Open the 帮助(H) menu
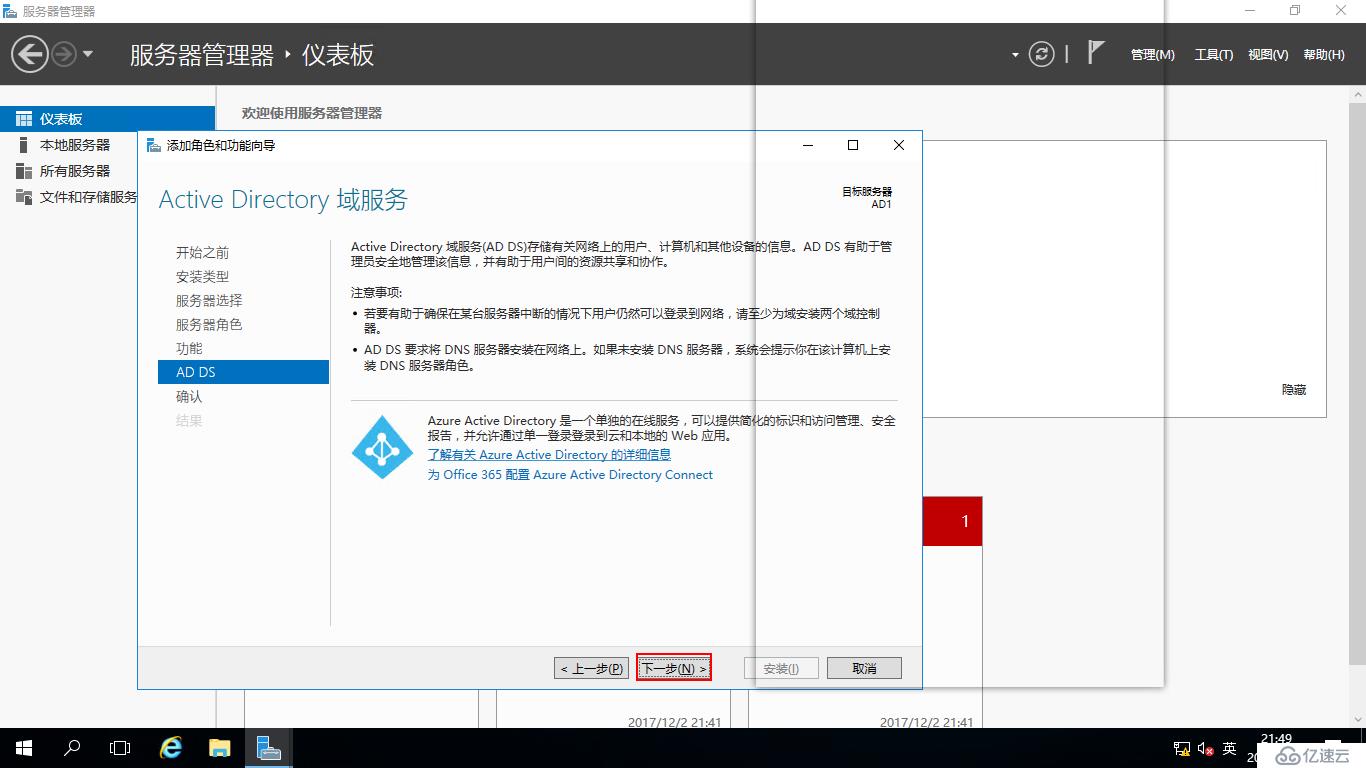The height and width of the screenshot is (768, 1366). 1324,55
